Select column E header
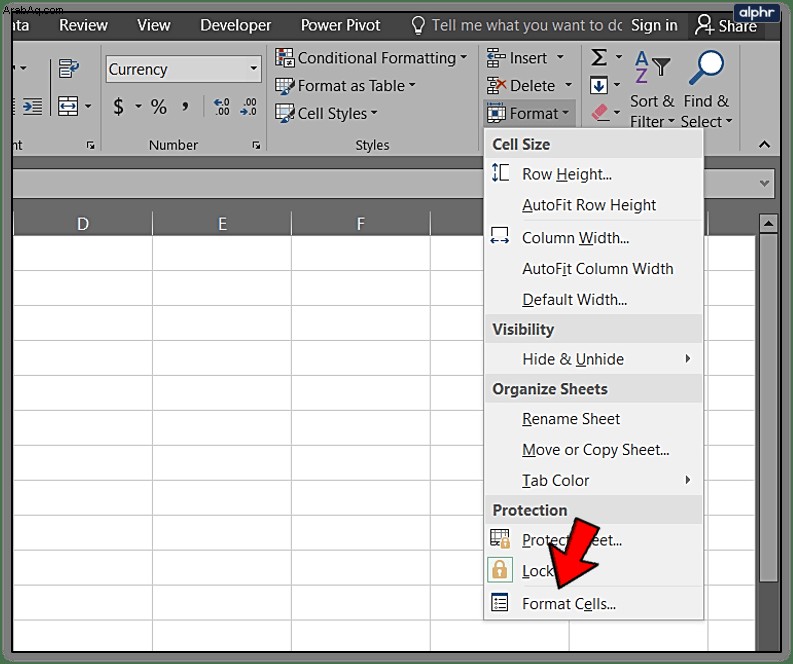The height and width of the screenshot is (664, 793). pos(222,224)
